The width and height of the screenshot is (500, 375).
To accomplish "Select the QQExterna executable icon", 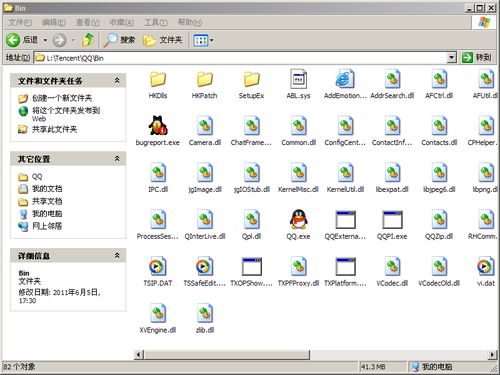I will (345, 220).
